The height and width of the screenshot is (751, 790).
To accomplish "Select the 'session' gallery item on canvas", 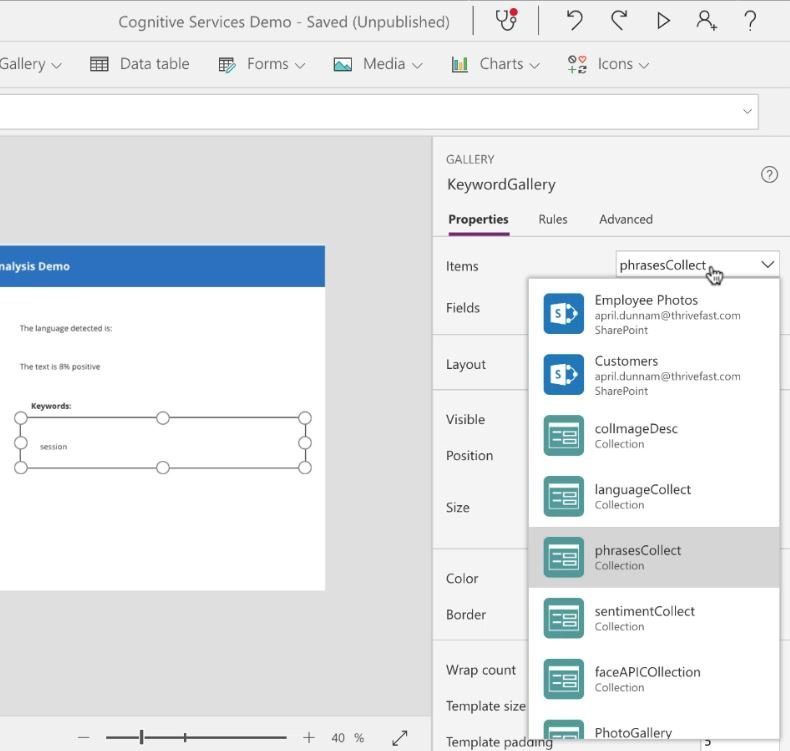I will click(x=53, y=447).
